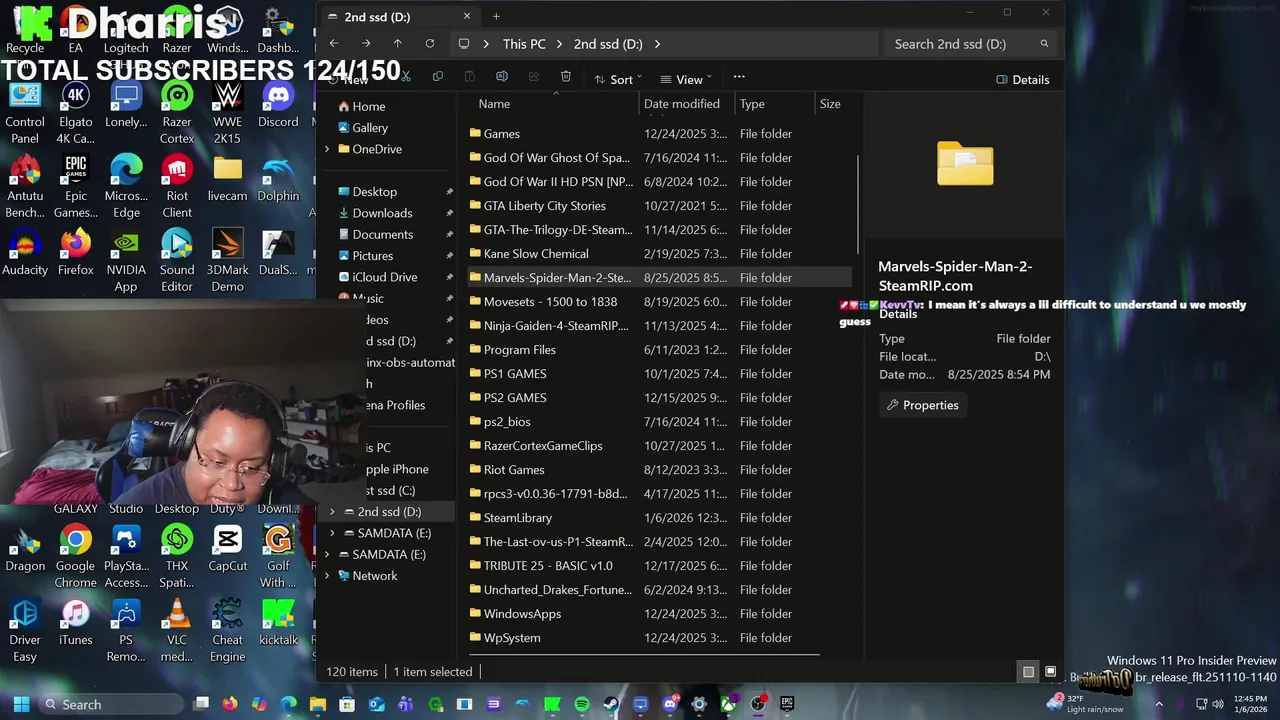Select the VLC media player desktop icon
This screenshot has width=1280, height=720.
(x=177, y=630)
